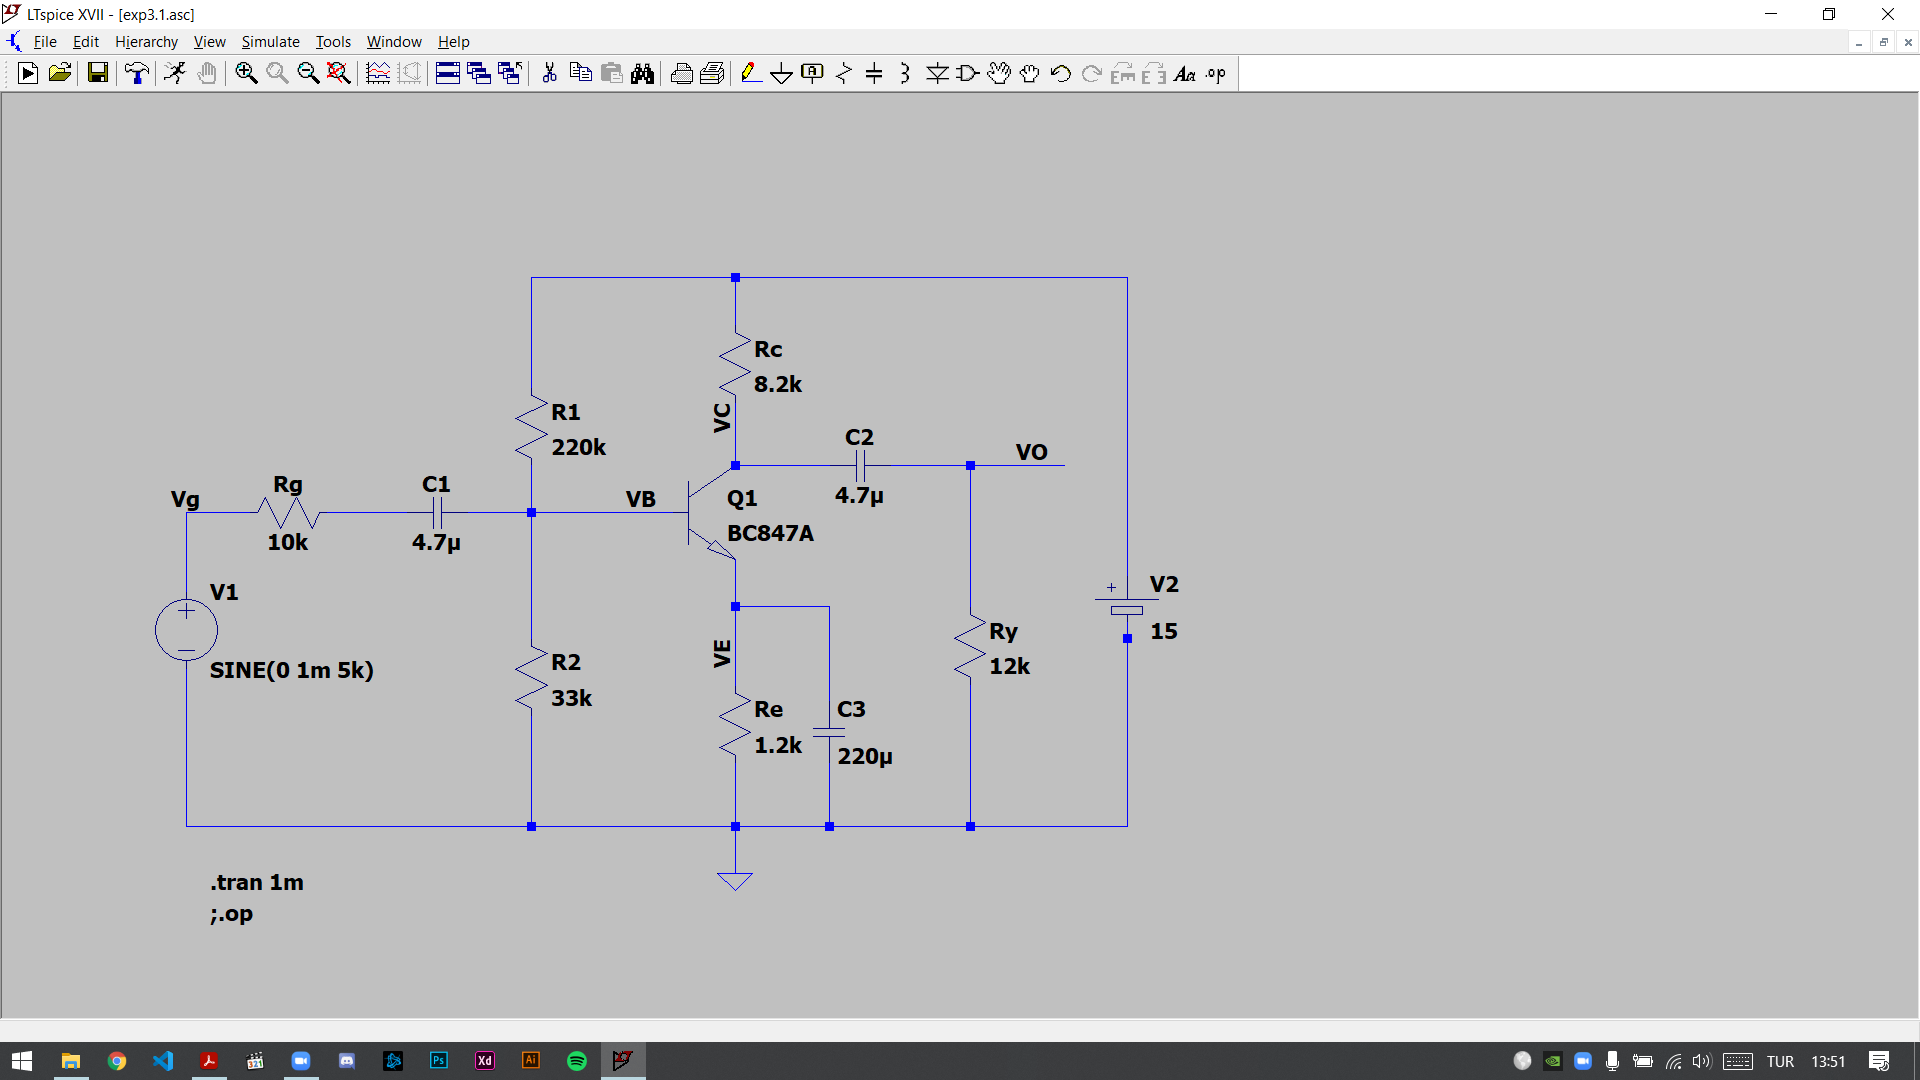The image size is (1920, 1080).
Task: Click the Zoom to Fit icon
Action: point(339,73)
